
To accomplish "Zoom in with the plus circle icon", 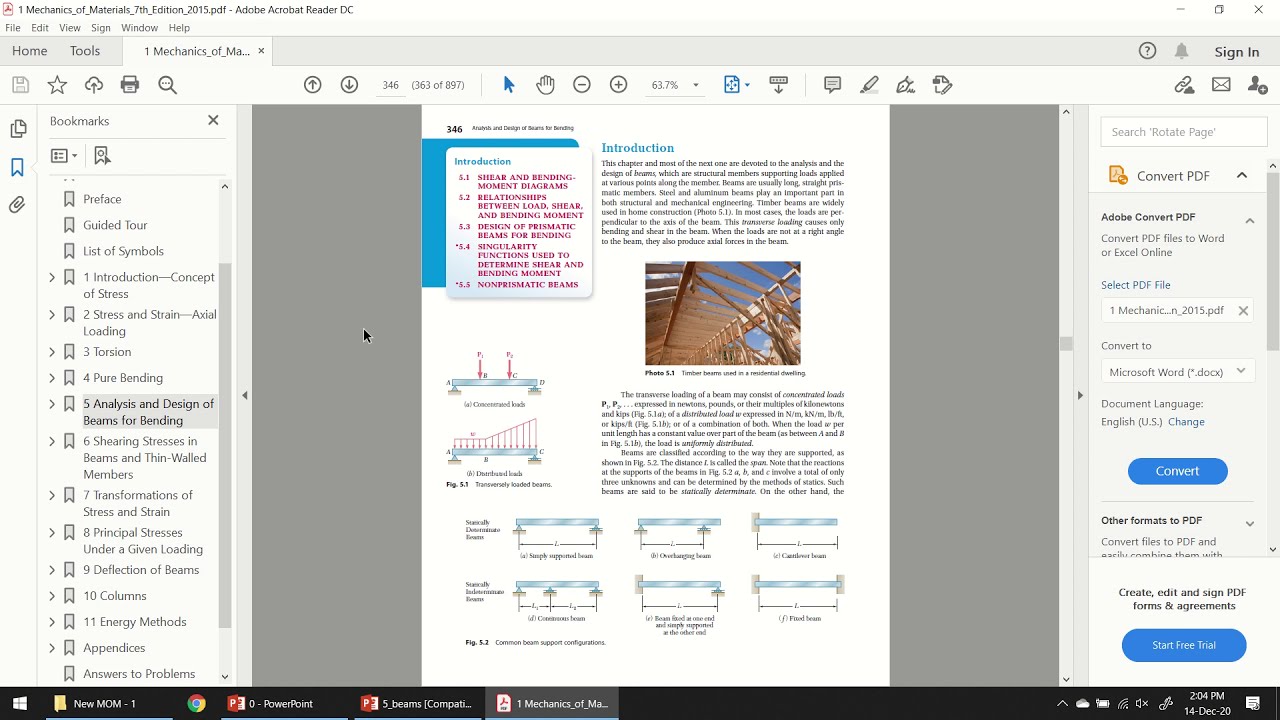I will [x=618, y=85].
